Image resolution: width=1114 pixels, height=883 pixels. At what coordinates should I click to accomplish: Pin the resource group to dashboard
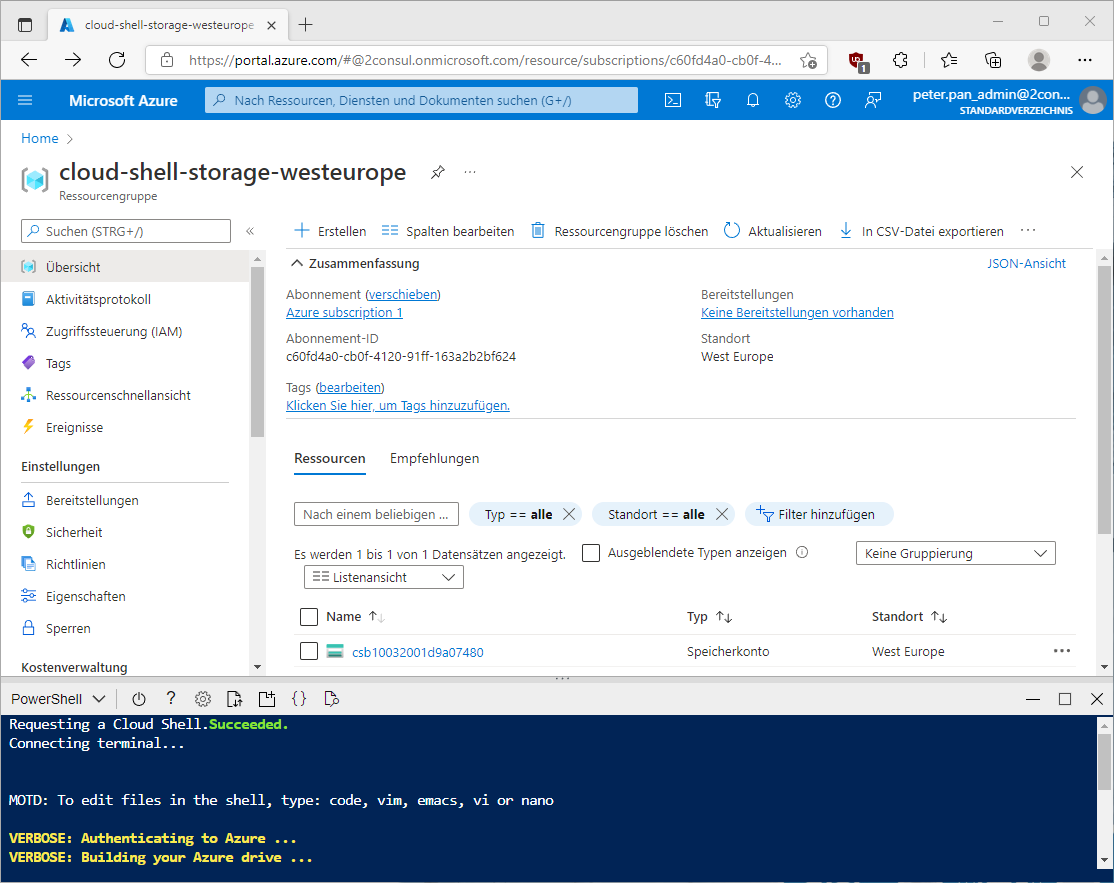(438, 172)
